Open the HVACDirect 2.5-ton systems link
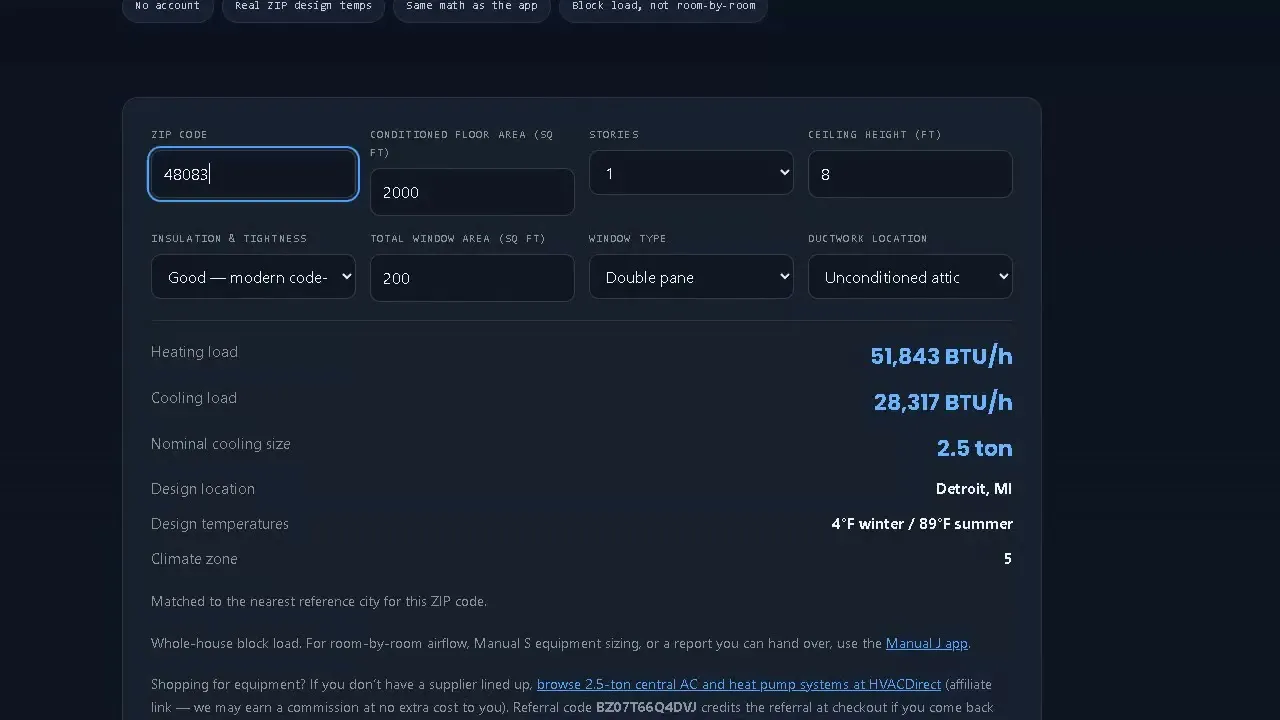The width and height of the screenshot is (1280, 720). click(739, 684)
